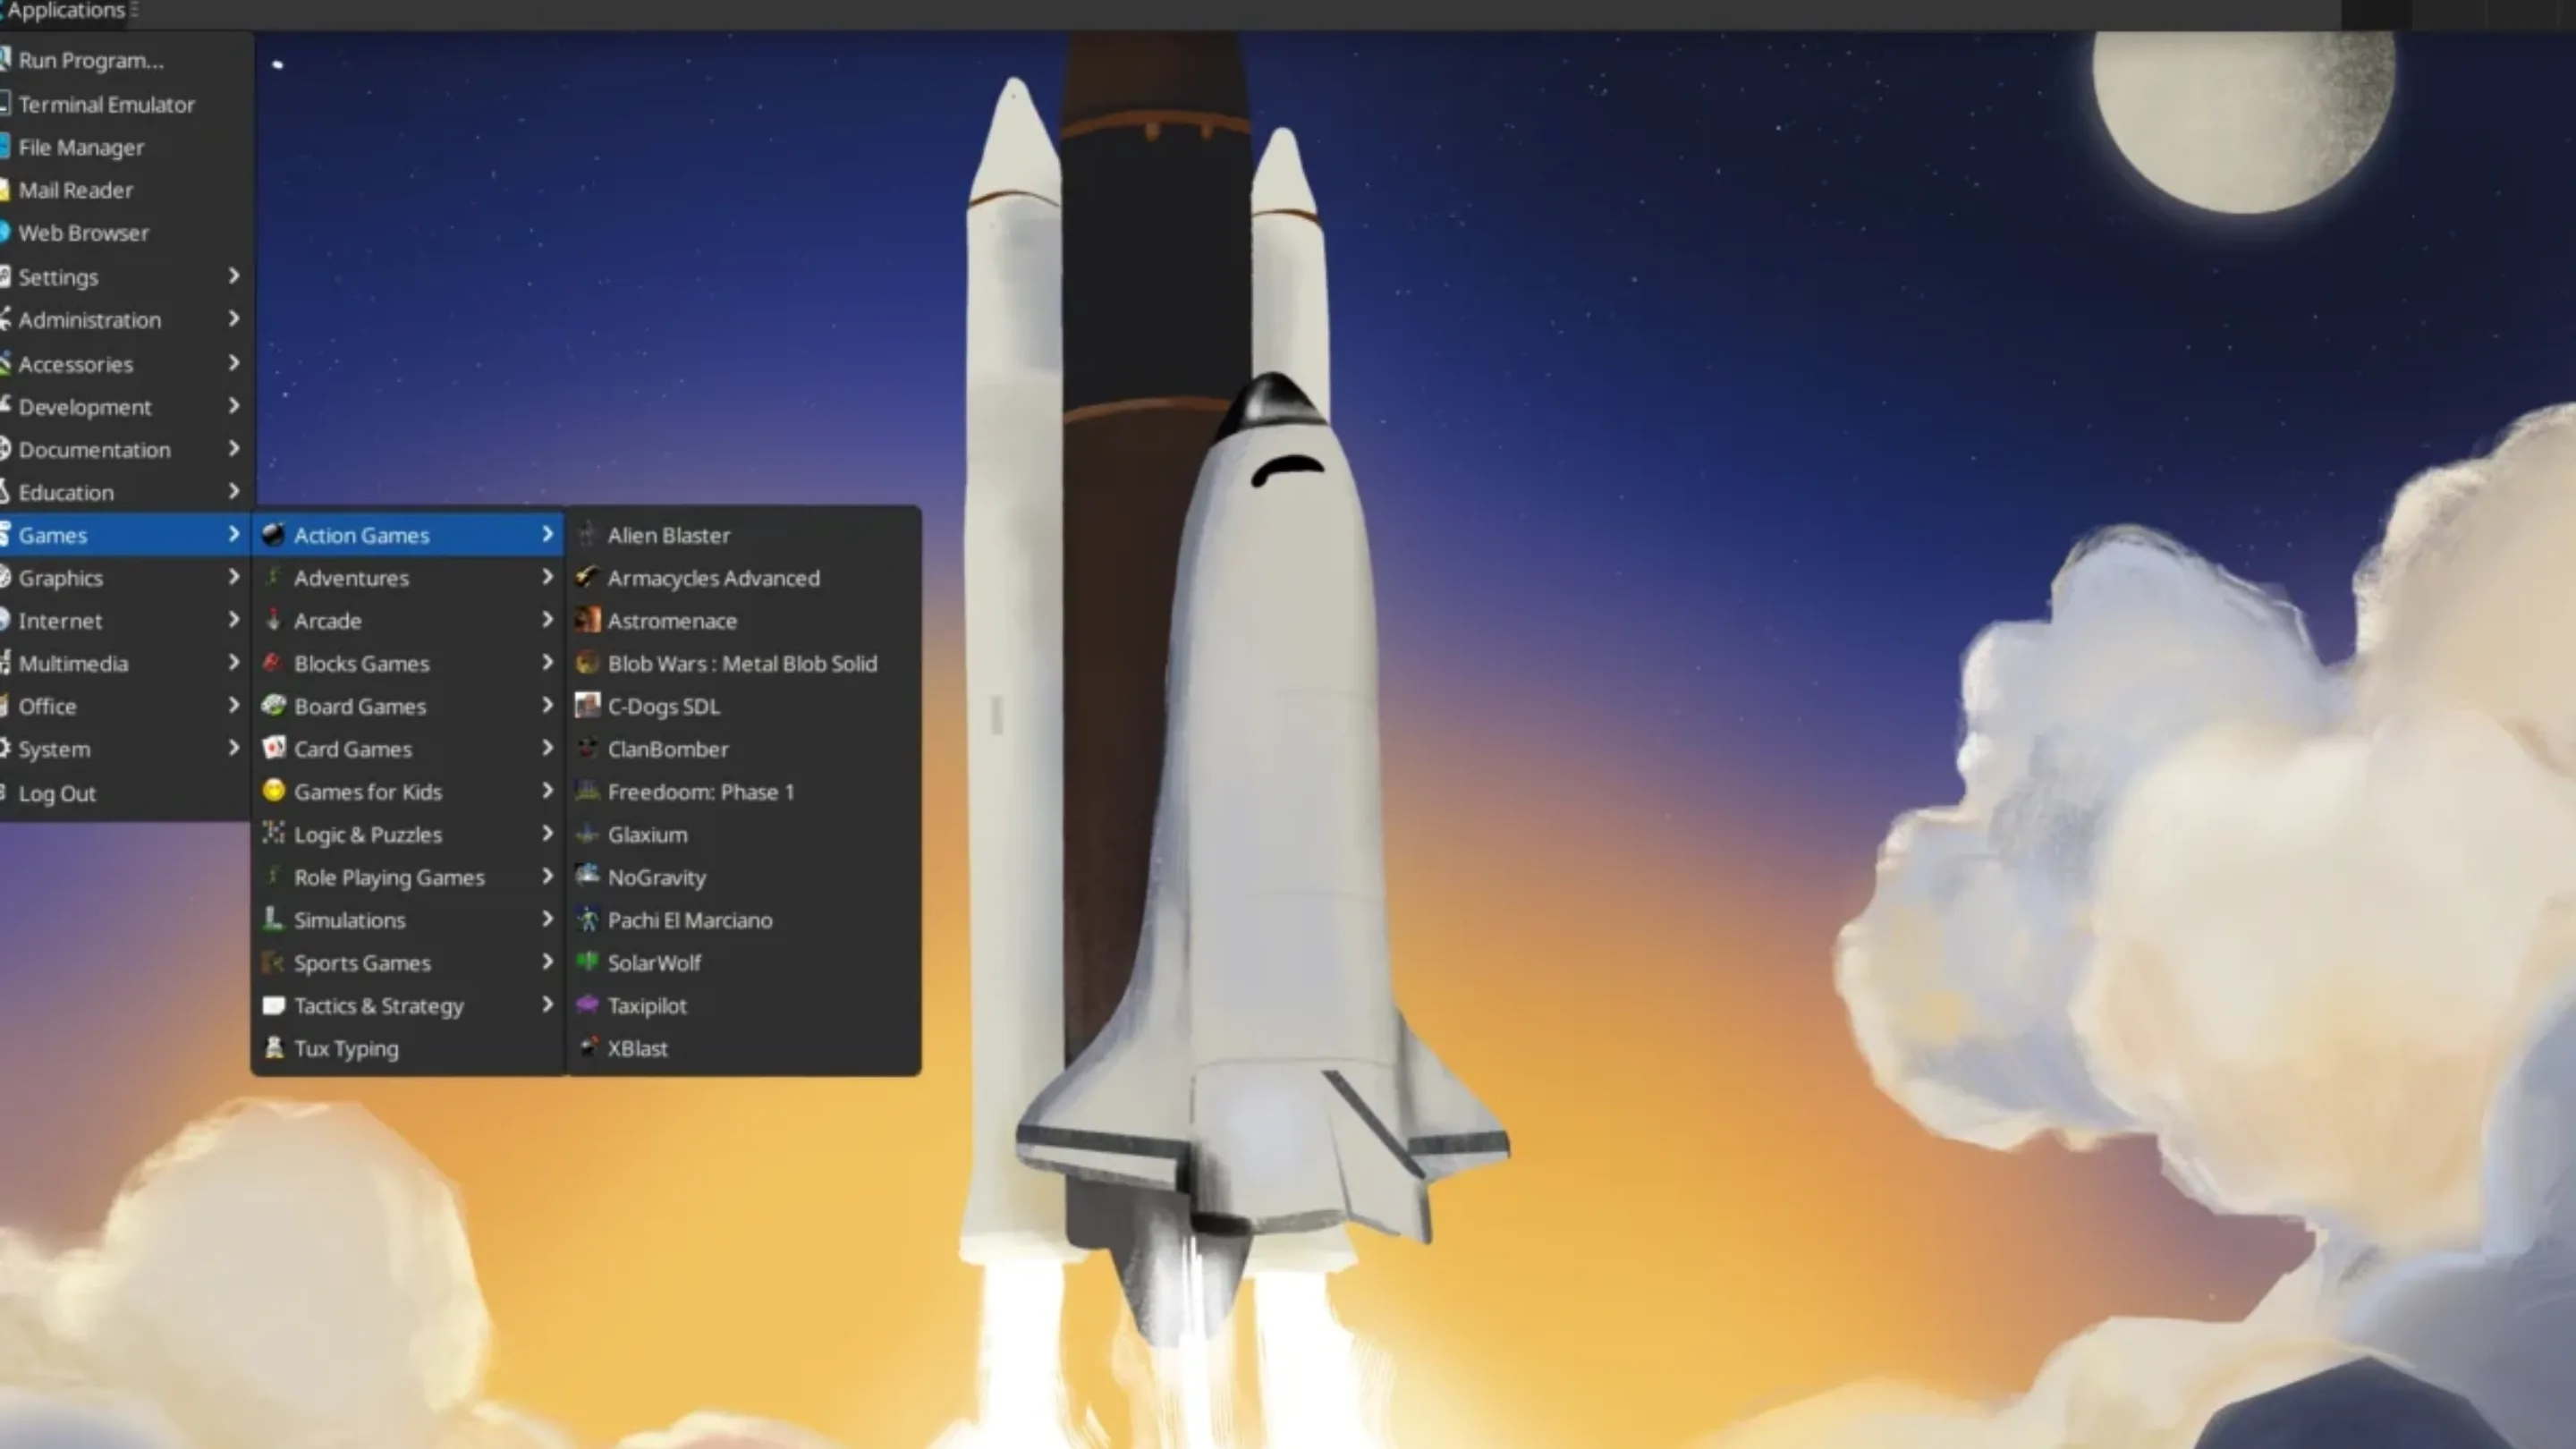This screenshot has height=1449, width=2576.
Task: Open Run Program dialog
Action: 90,60
